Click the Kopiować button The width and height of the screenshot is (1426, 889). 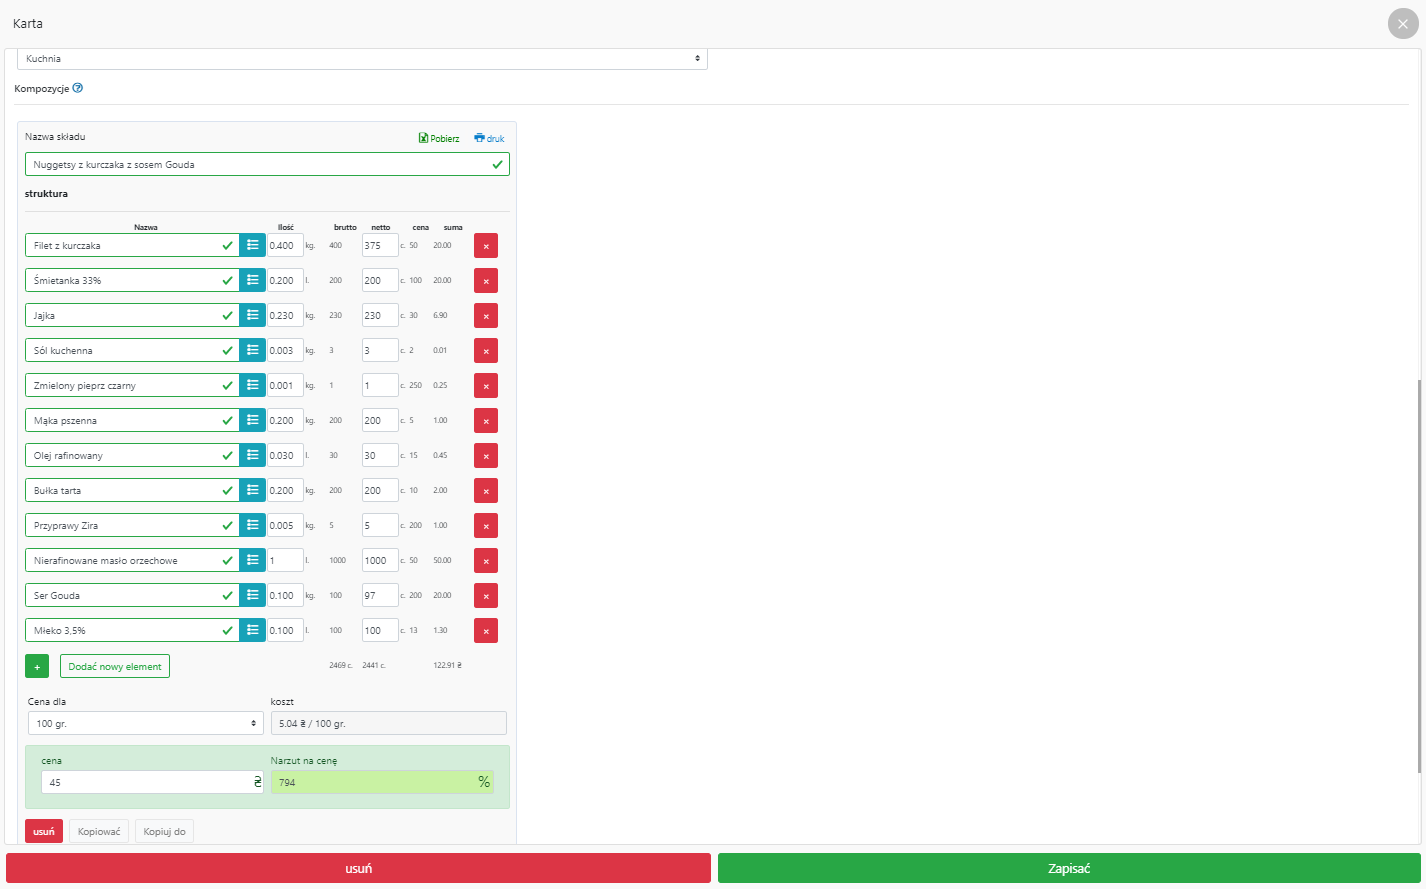pos(99,831)
